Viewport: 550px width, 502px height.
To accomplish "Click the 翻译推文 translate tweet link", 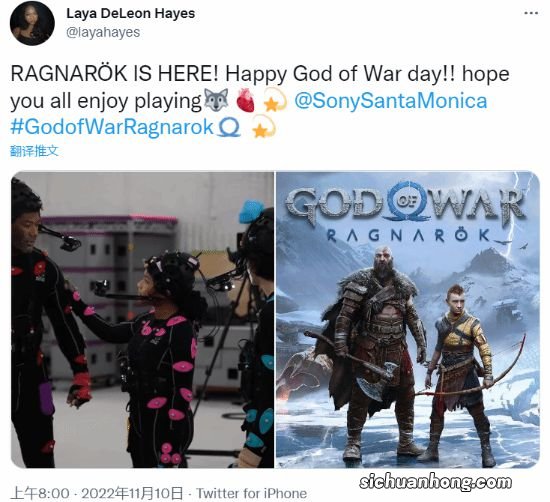I will click(34, 151).
